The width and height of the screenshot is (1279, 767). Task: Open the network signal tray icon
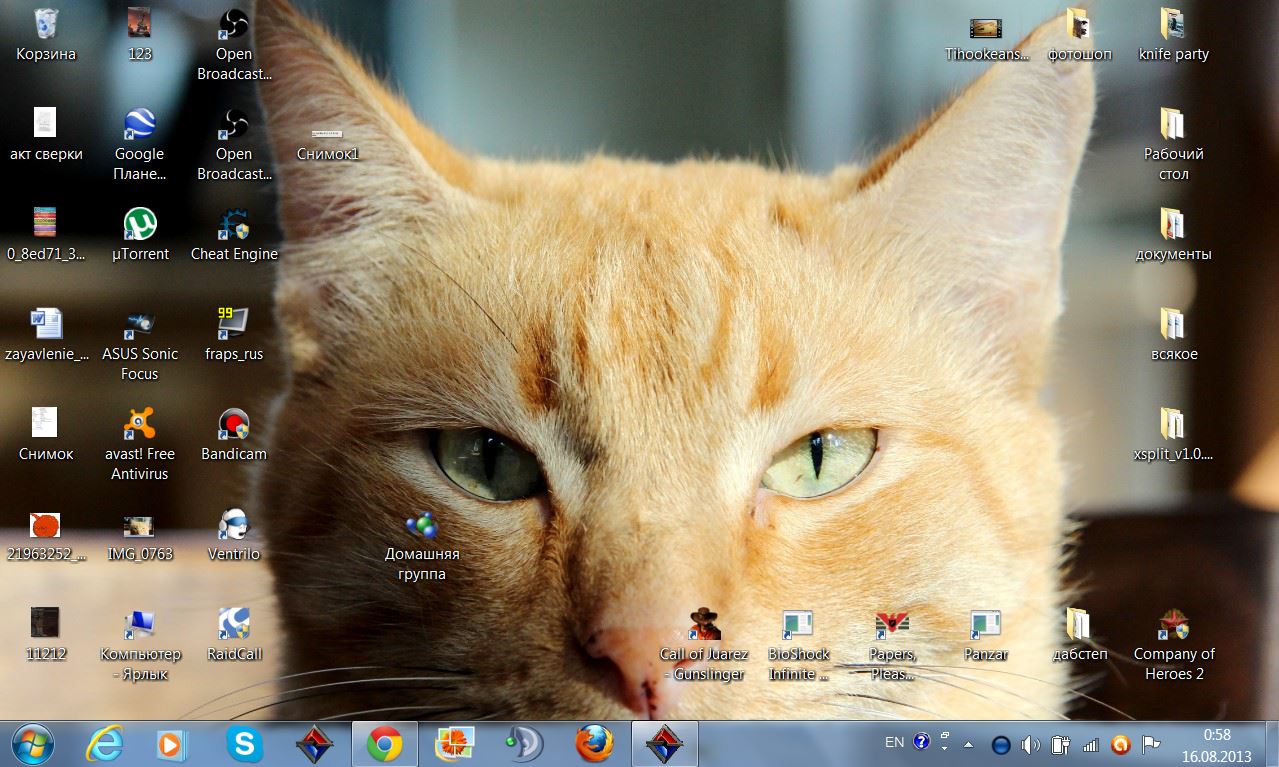point(1091,744)
